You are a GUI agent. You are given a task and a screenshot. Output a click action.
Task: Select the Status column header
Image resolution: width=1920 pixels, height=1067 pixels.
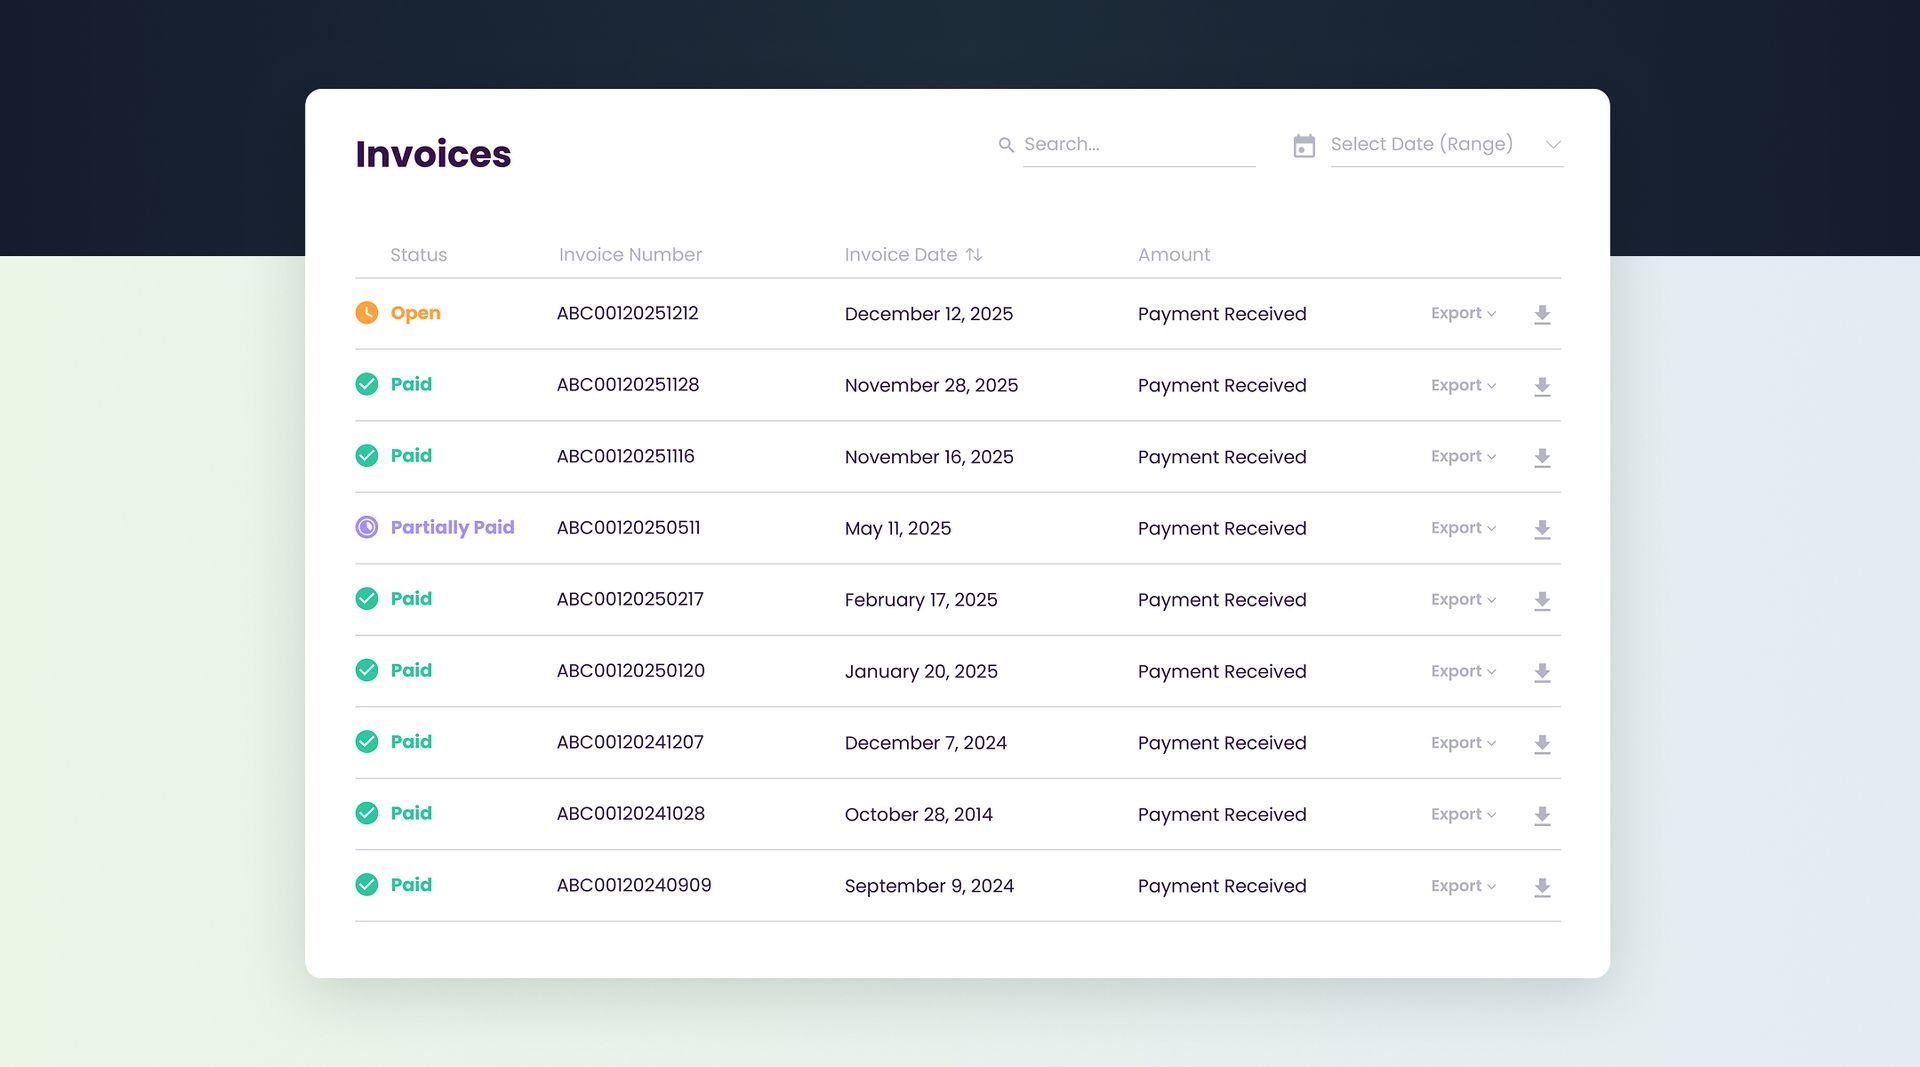coord(418,254)
